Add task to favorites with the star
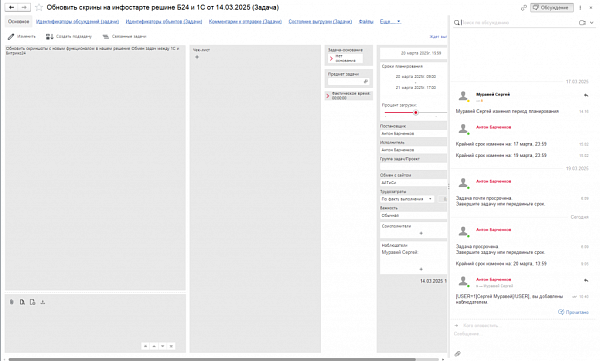Image resolution: width=600 pixels, height=361 pixels. (x=39, y=7)
